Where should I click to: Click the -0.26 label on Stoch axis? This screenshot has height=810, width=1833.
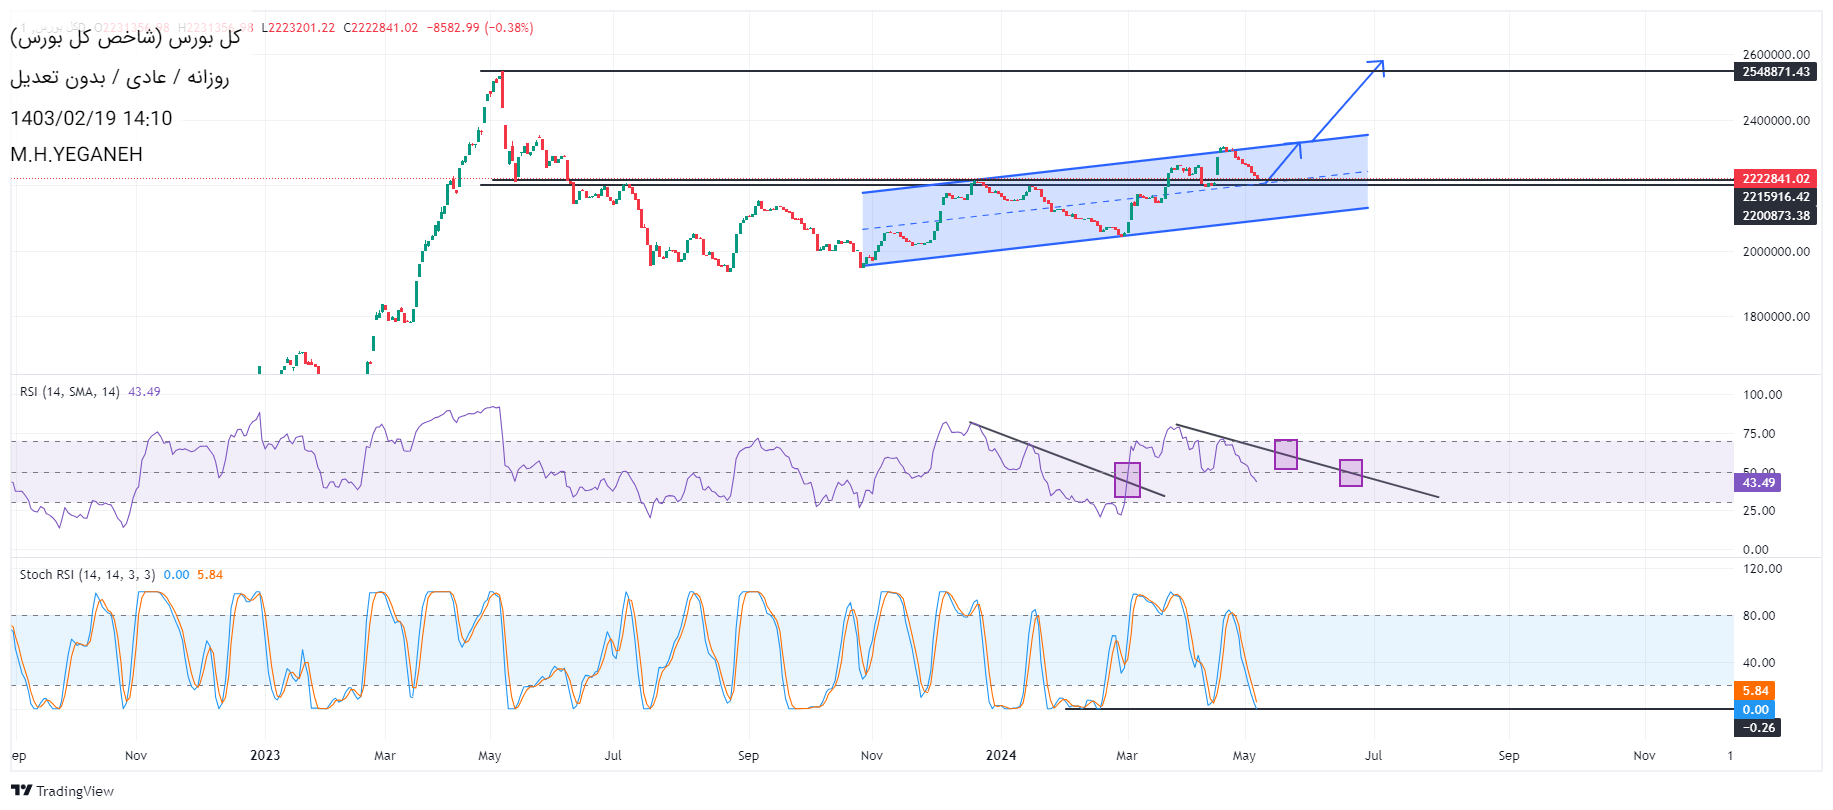(1758, 728)
